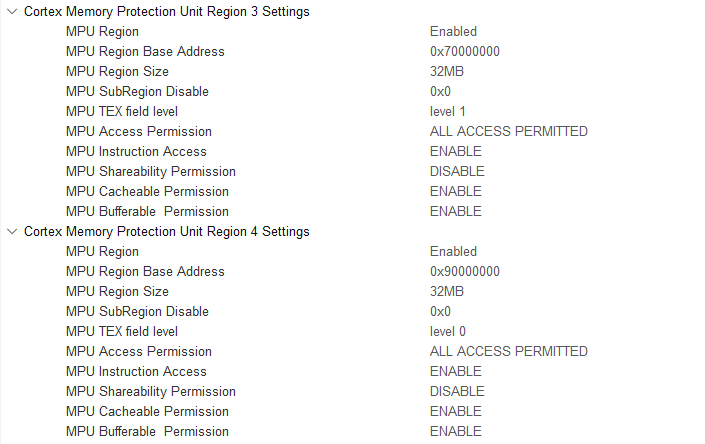The width and height of the screenshot is (705, 444).
Task: Collapse the Region 4 Settings section
Action: [x=11, y=232]
